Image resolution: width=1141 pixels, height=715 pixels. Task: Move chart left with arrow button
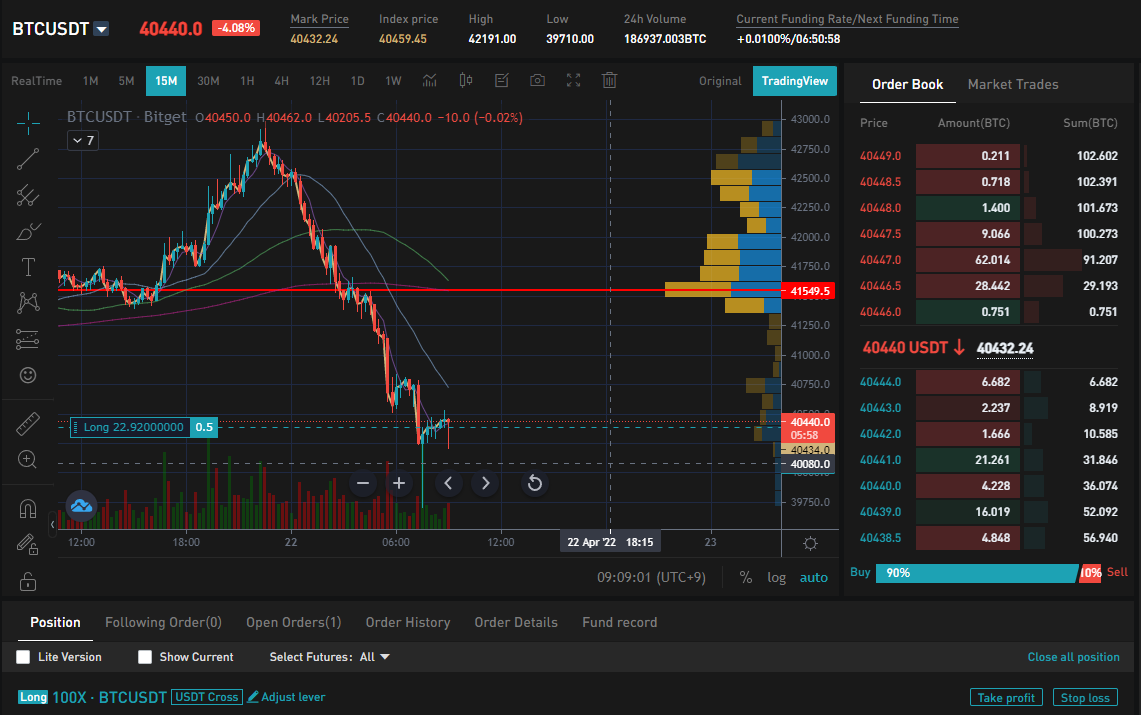tap(448, 483)
